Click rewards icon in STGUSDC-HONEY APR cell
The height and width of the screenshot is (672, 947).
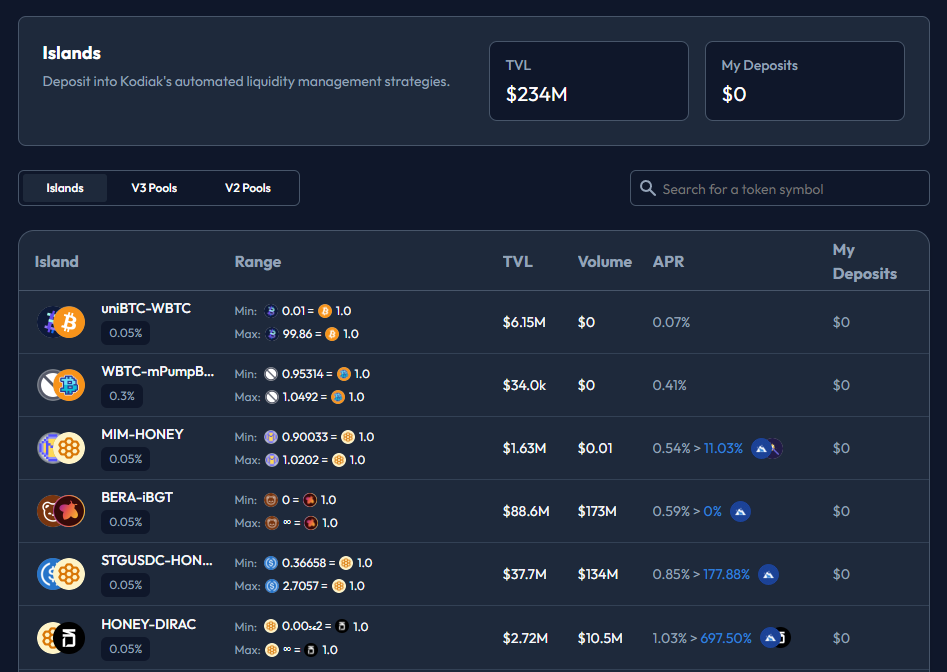[x=768, y=575]
